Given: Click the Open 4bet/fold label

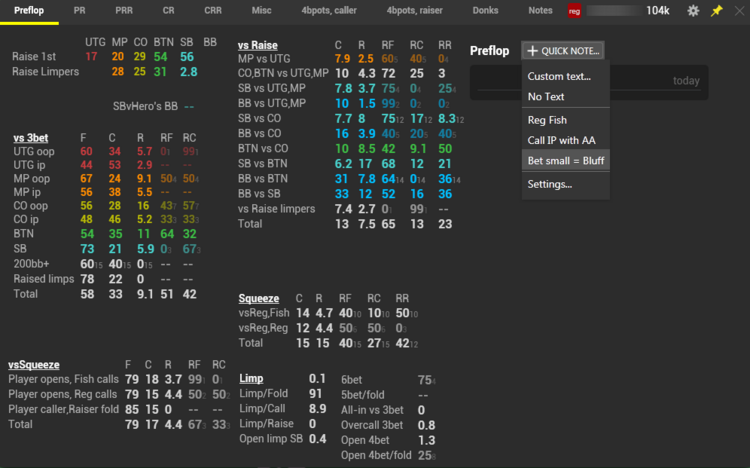Looking at the screenshot, I should point(376,456).
